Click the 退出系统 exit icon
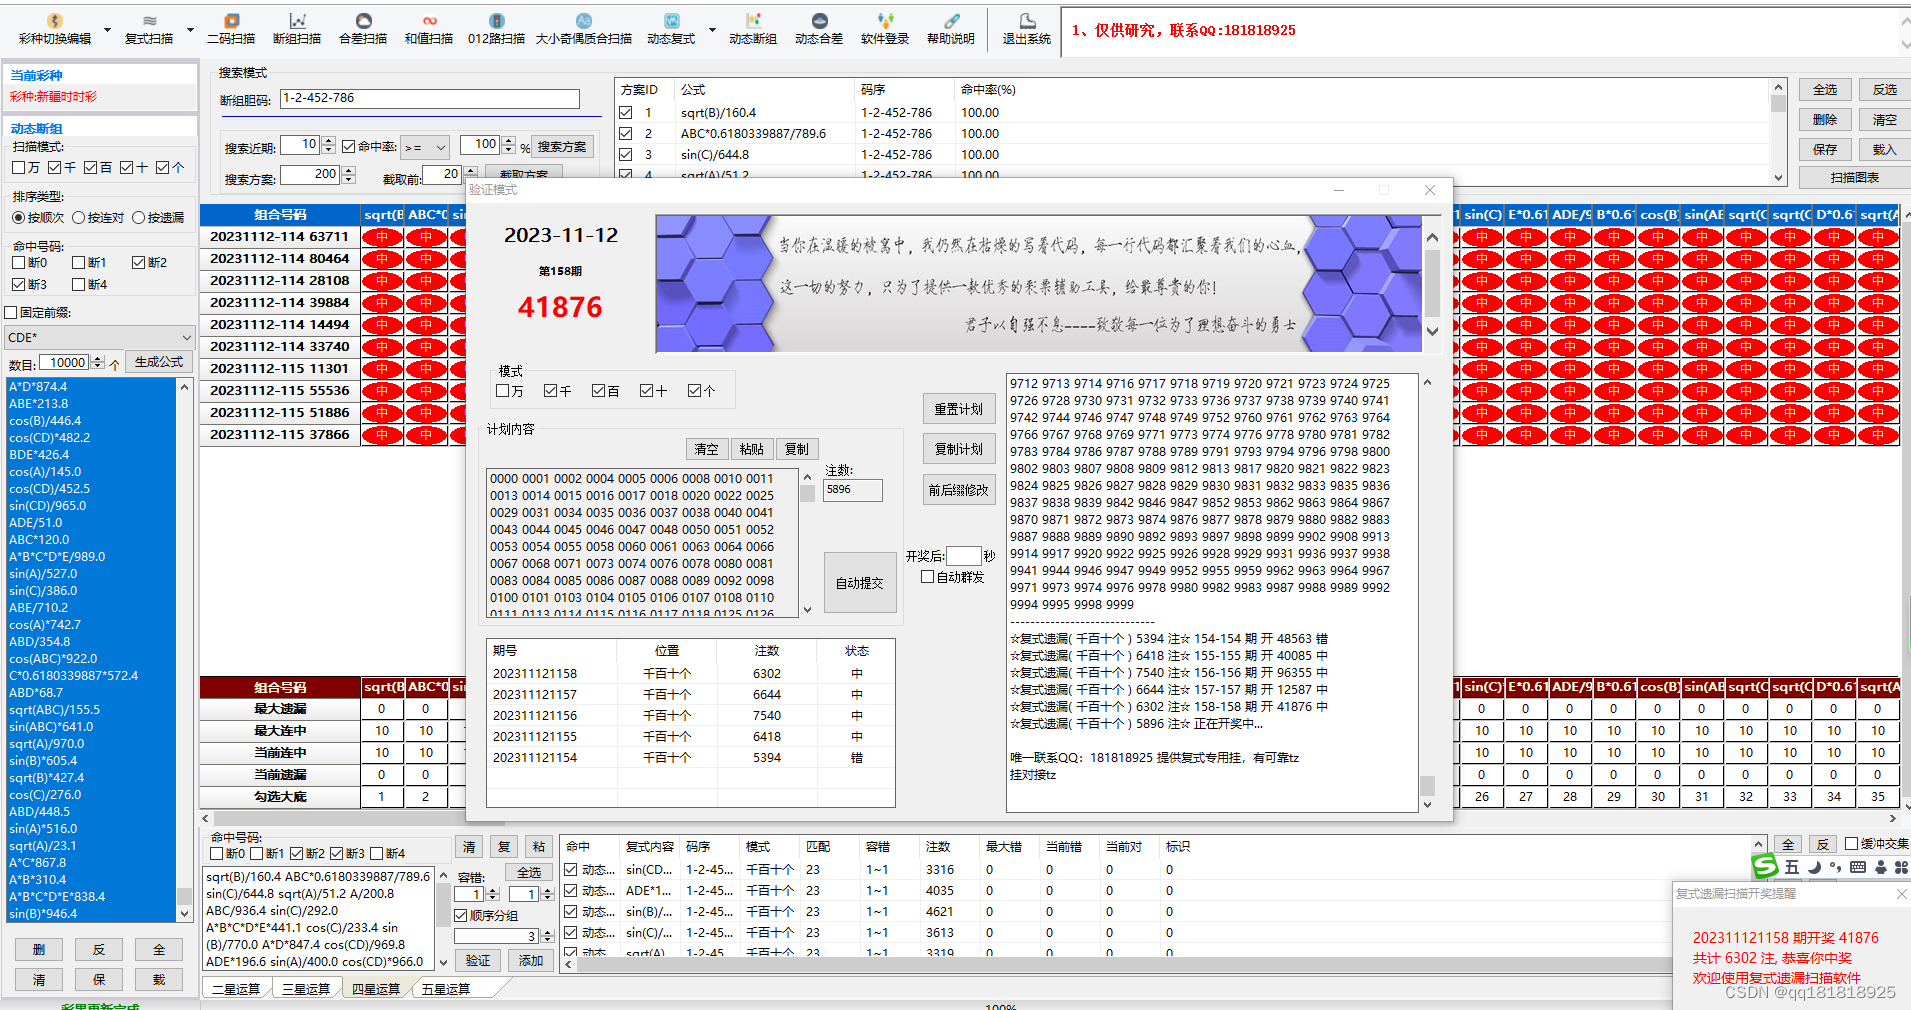 [x=1027, y=29]
